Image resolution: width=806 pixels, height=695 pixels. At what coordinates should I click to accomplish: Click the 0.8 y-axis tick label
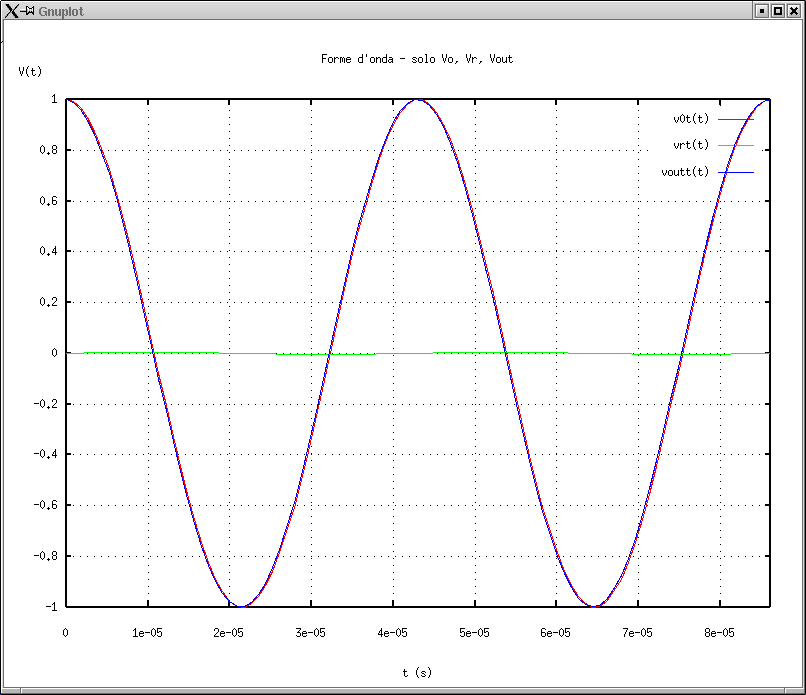coord(49,150)
